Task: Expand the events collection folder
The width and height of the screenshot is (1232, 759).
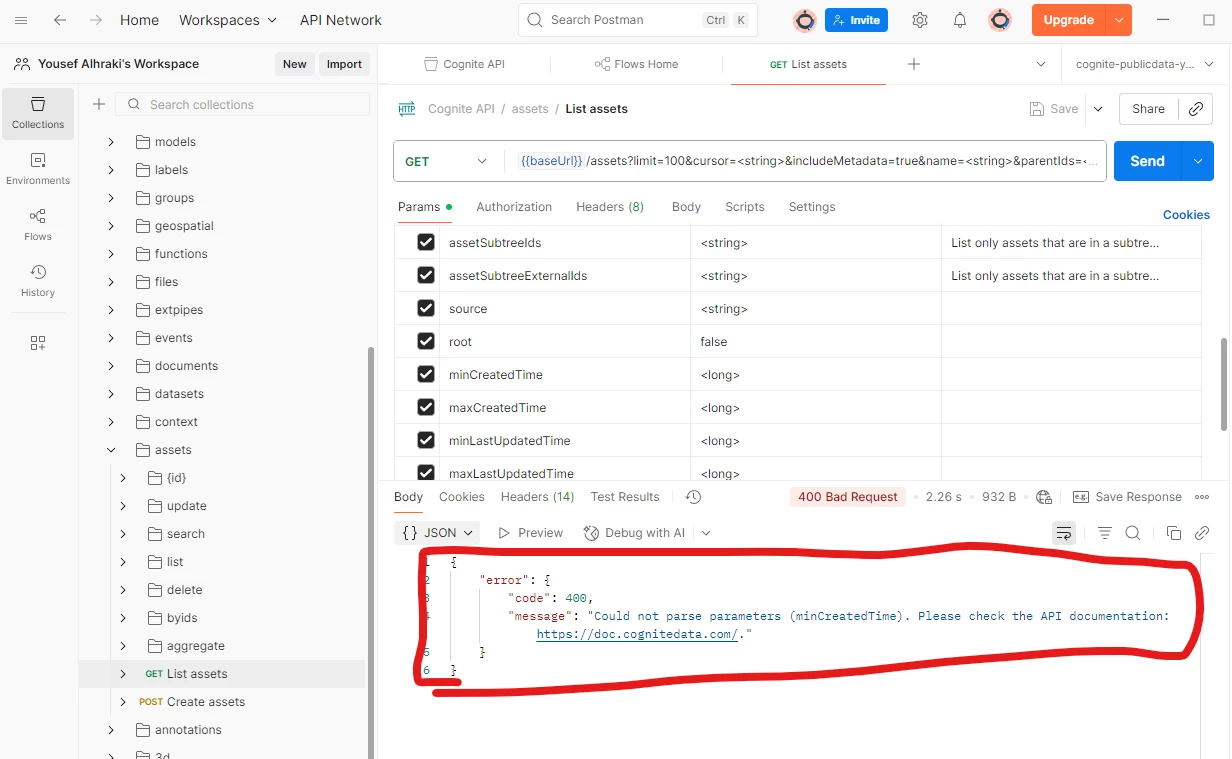Action: (x=111, y=338)
